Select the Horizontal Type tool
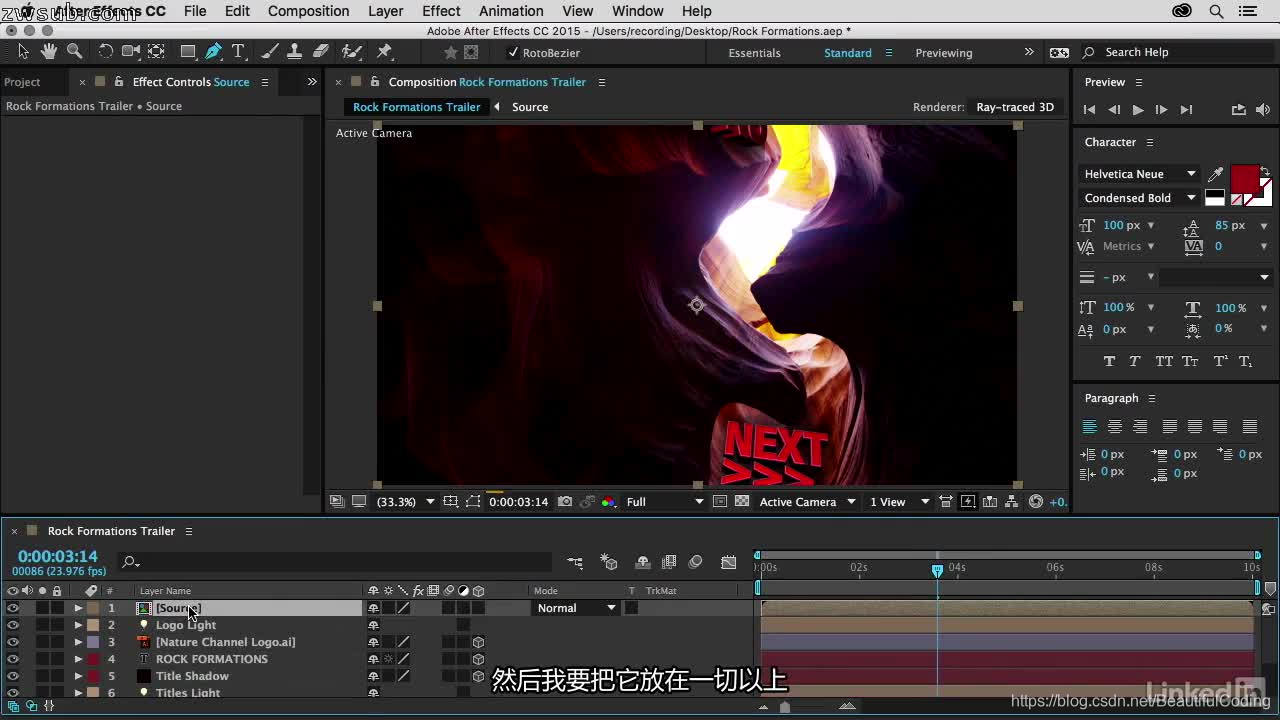The width and height of the screenshot is (1280, 720). coord(238,51)
